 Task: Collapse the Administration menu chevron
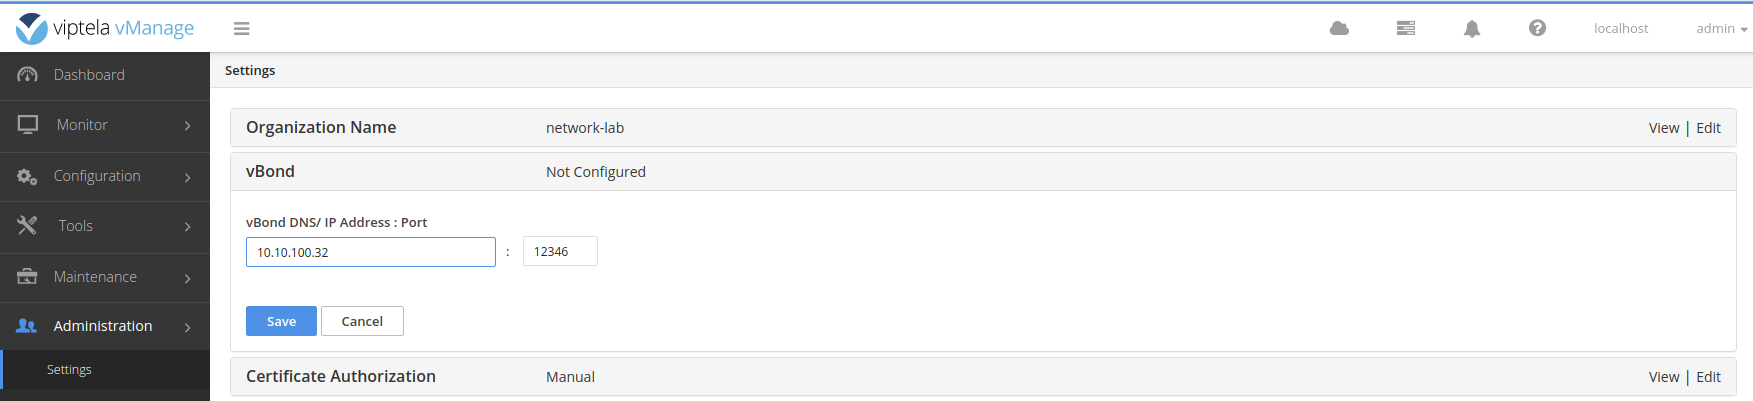coord(187,327)
